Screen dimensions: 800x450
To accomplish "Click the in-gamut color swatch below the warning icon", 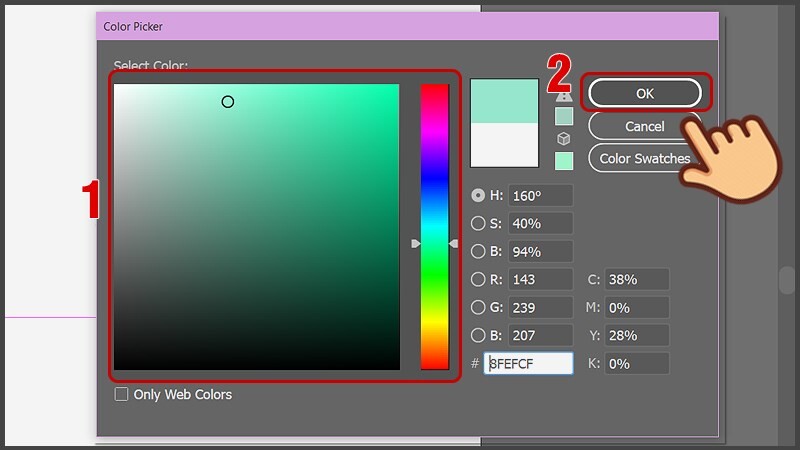I will 564,116.
